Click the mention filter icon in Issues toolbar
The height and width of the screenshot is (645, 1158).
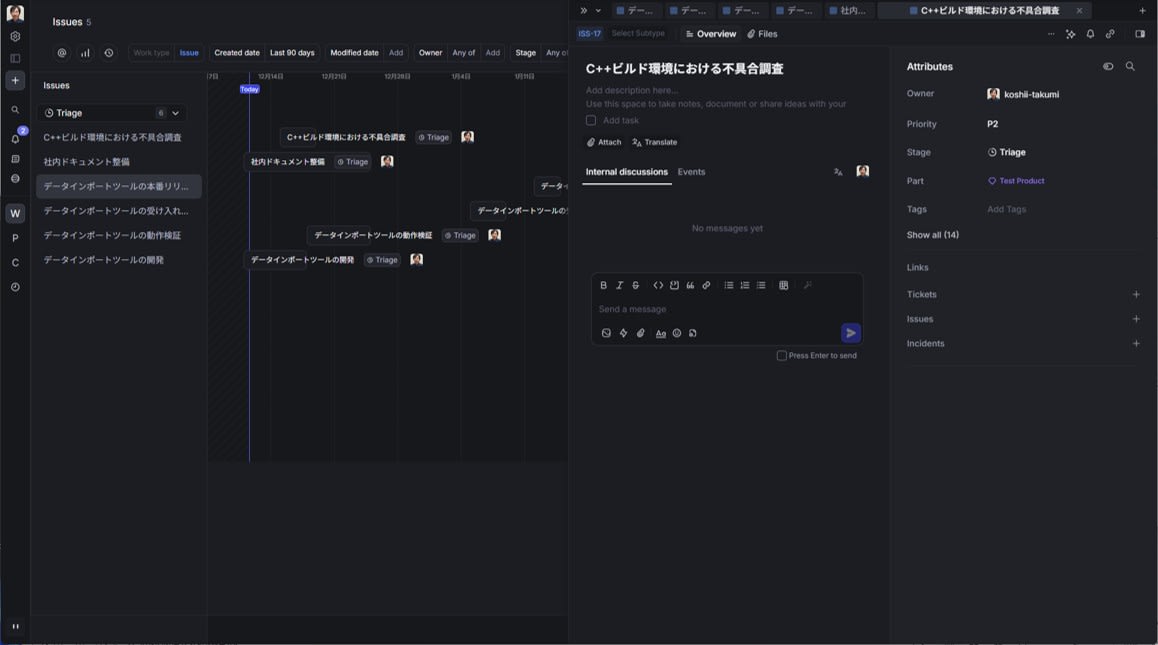62,53
